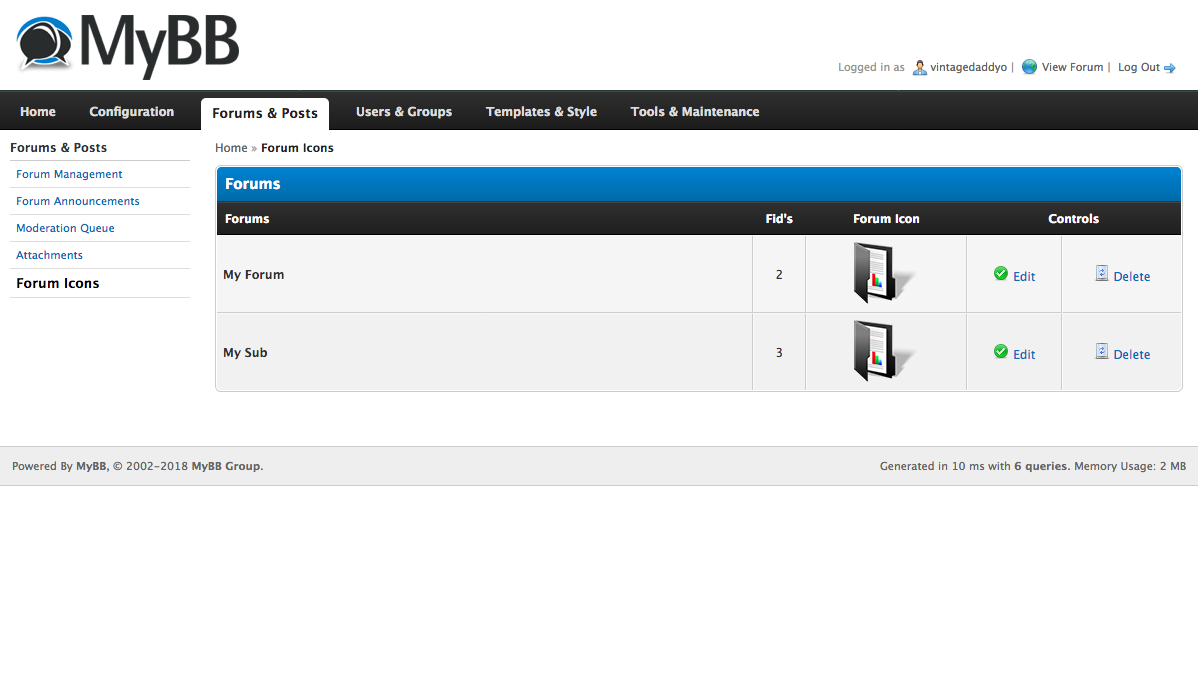
Task: Click Fid value 2 cell
Action: [779, 274]
